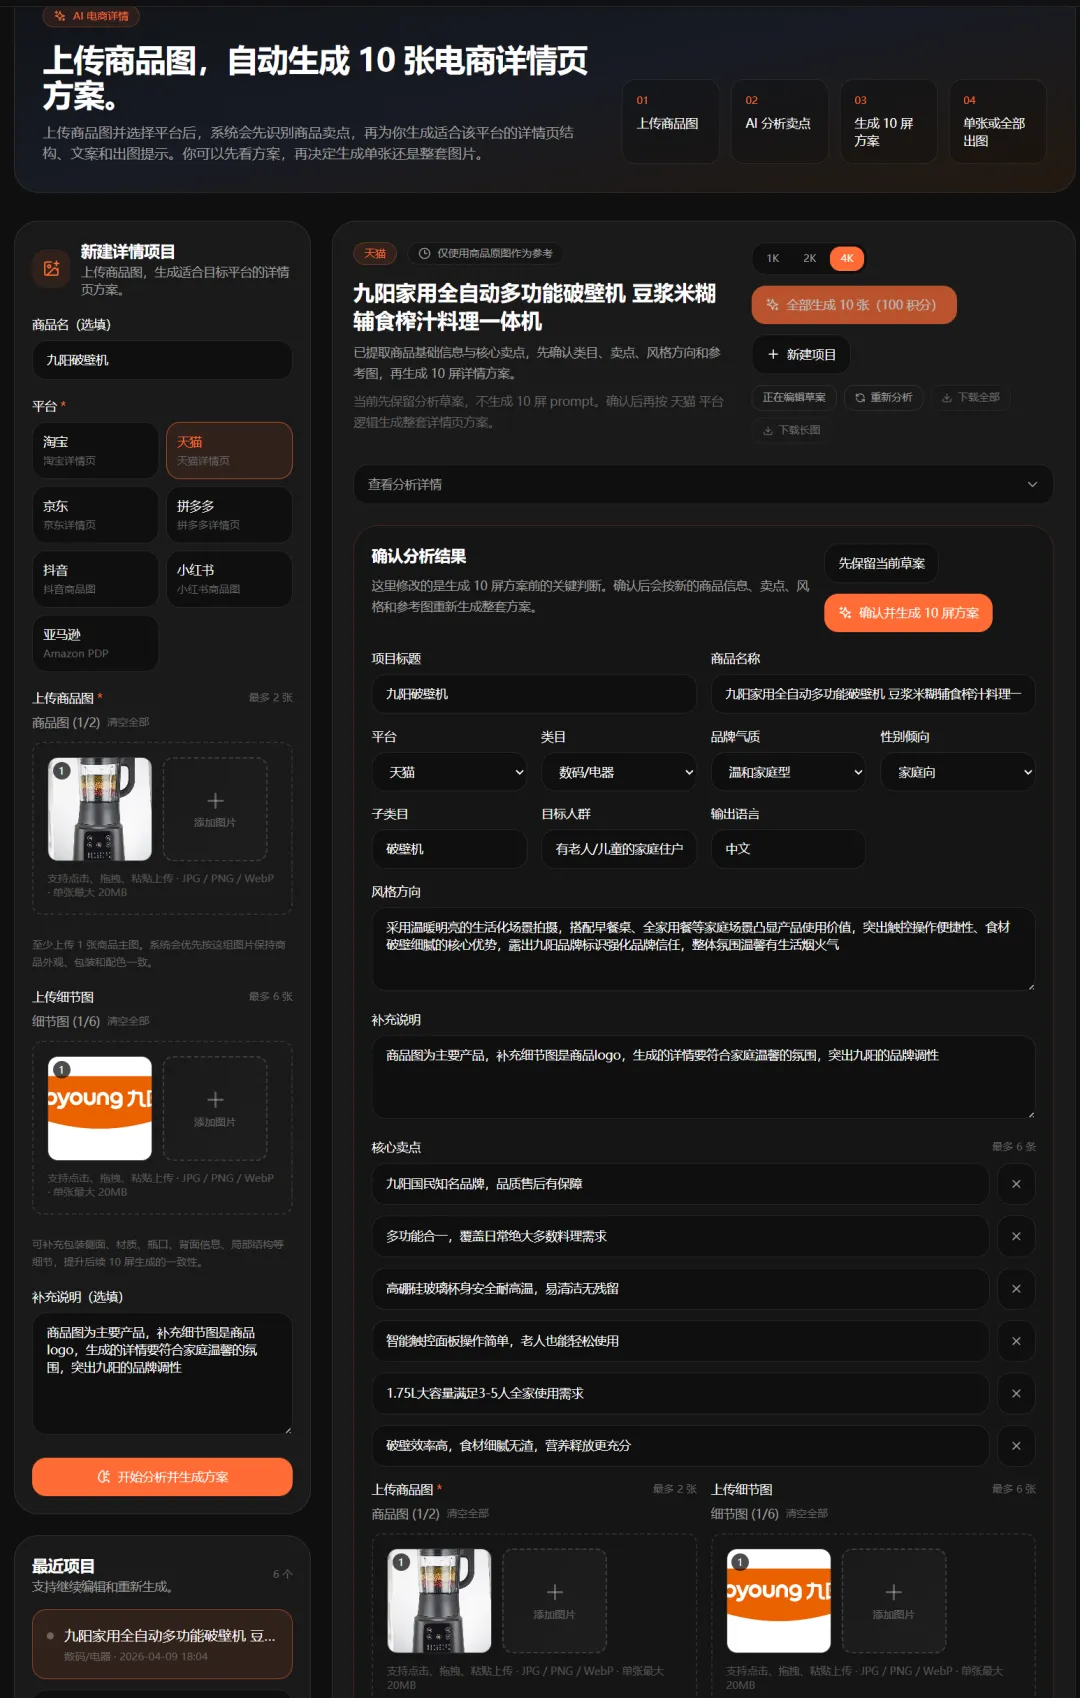
Task: Click 开始分析并生成方案 button
Action: (162, 1477)
